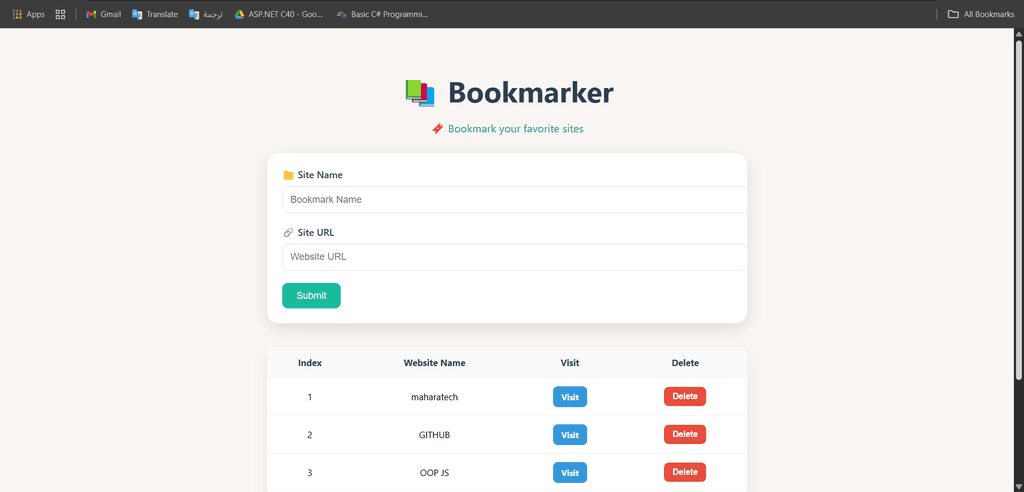Delete the OOP JS bookmark

click(685, 472)
